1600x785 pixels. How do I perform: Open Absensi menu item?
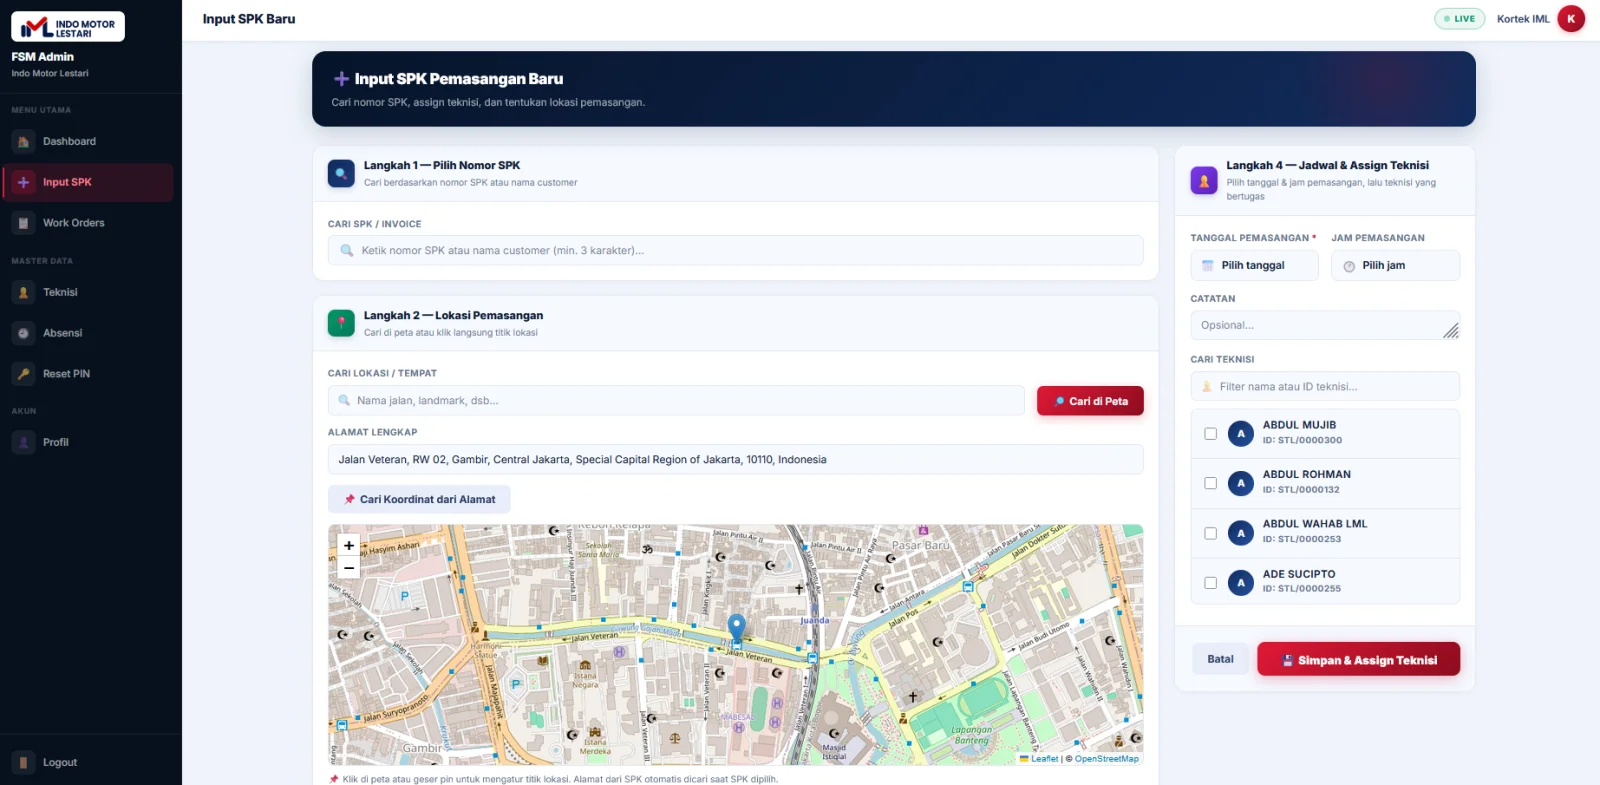tap(88, 333)
